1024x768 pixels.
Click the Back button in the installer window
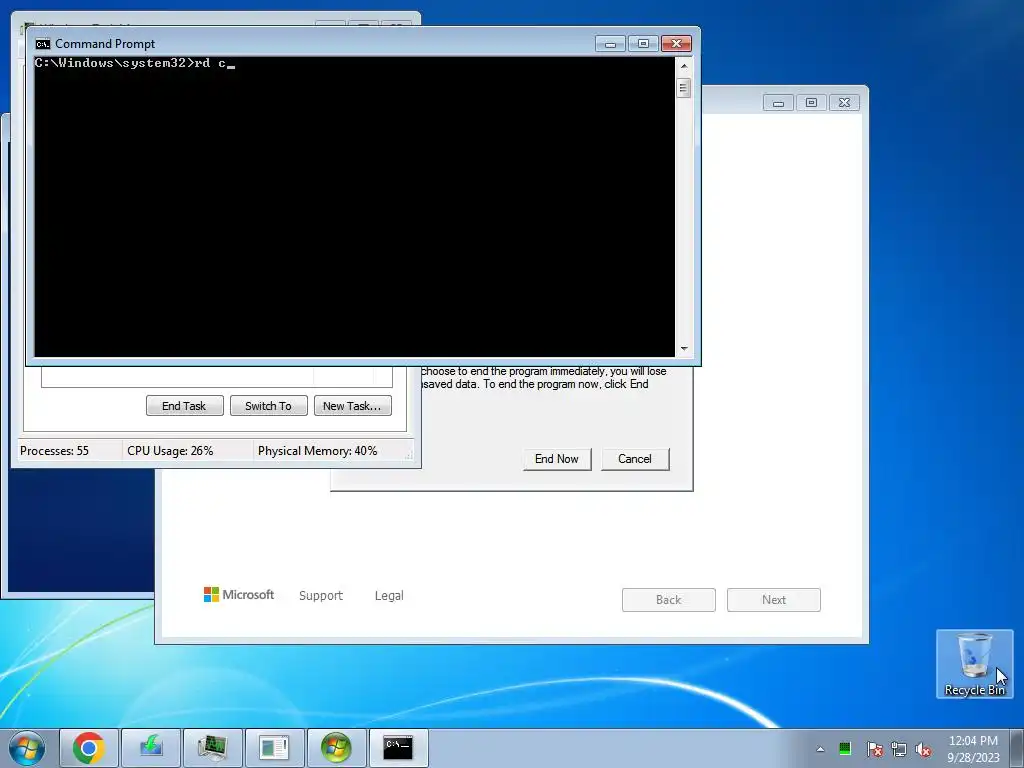669,600
